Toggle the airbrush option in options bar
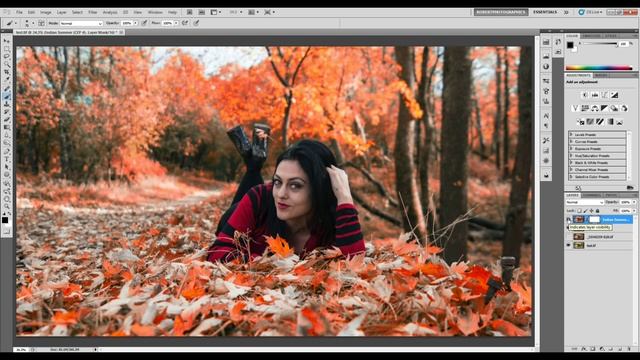 185,23
